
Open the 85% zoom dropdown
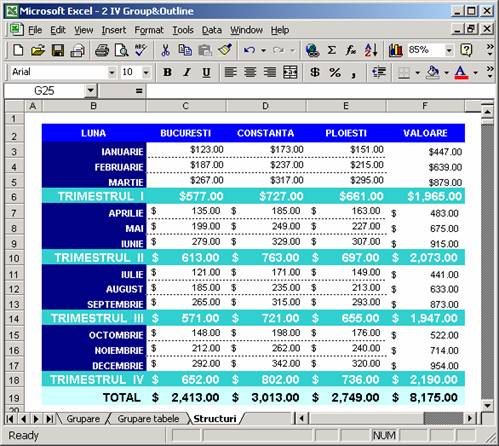coord(449,51)
